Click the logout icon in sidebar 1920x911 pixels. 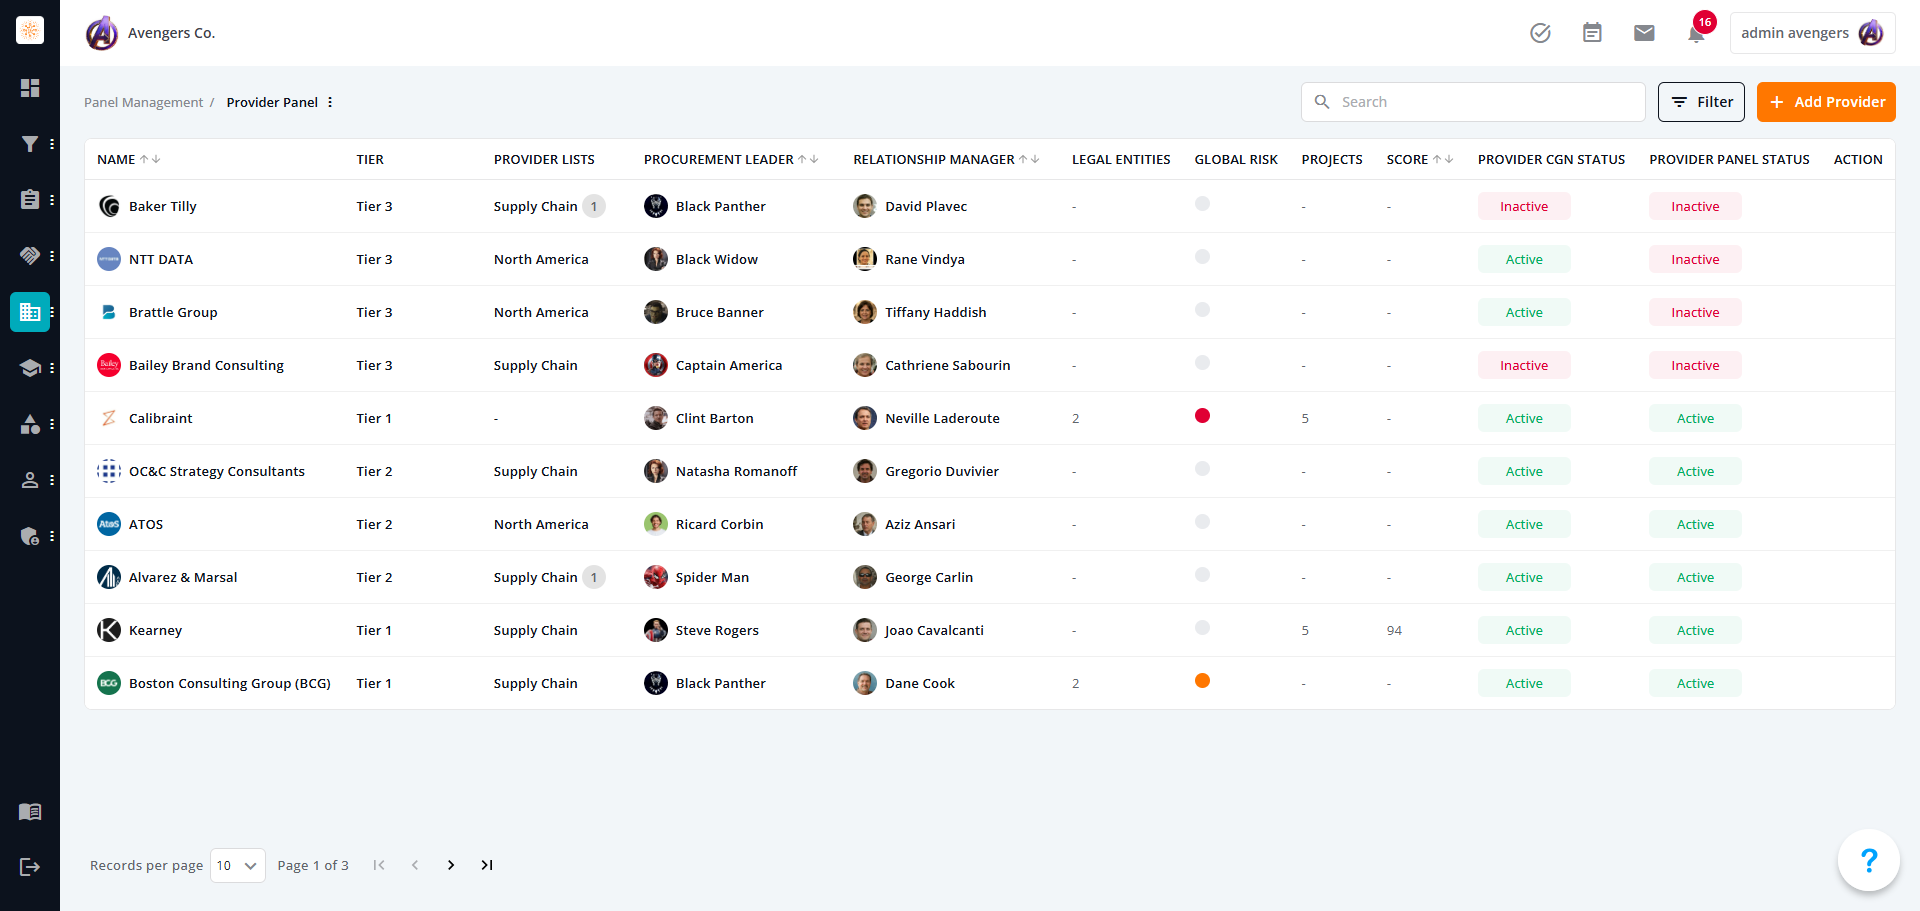point(30,867)
